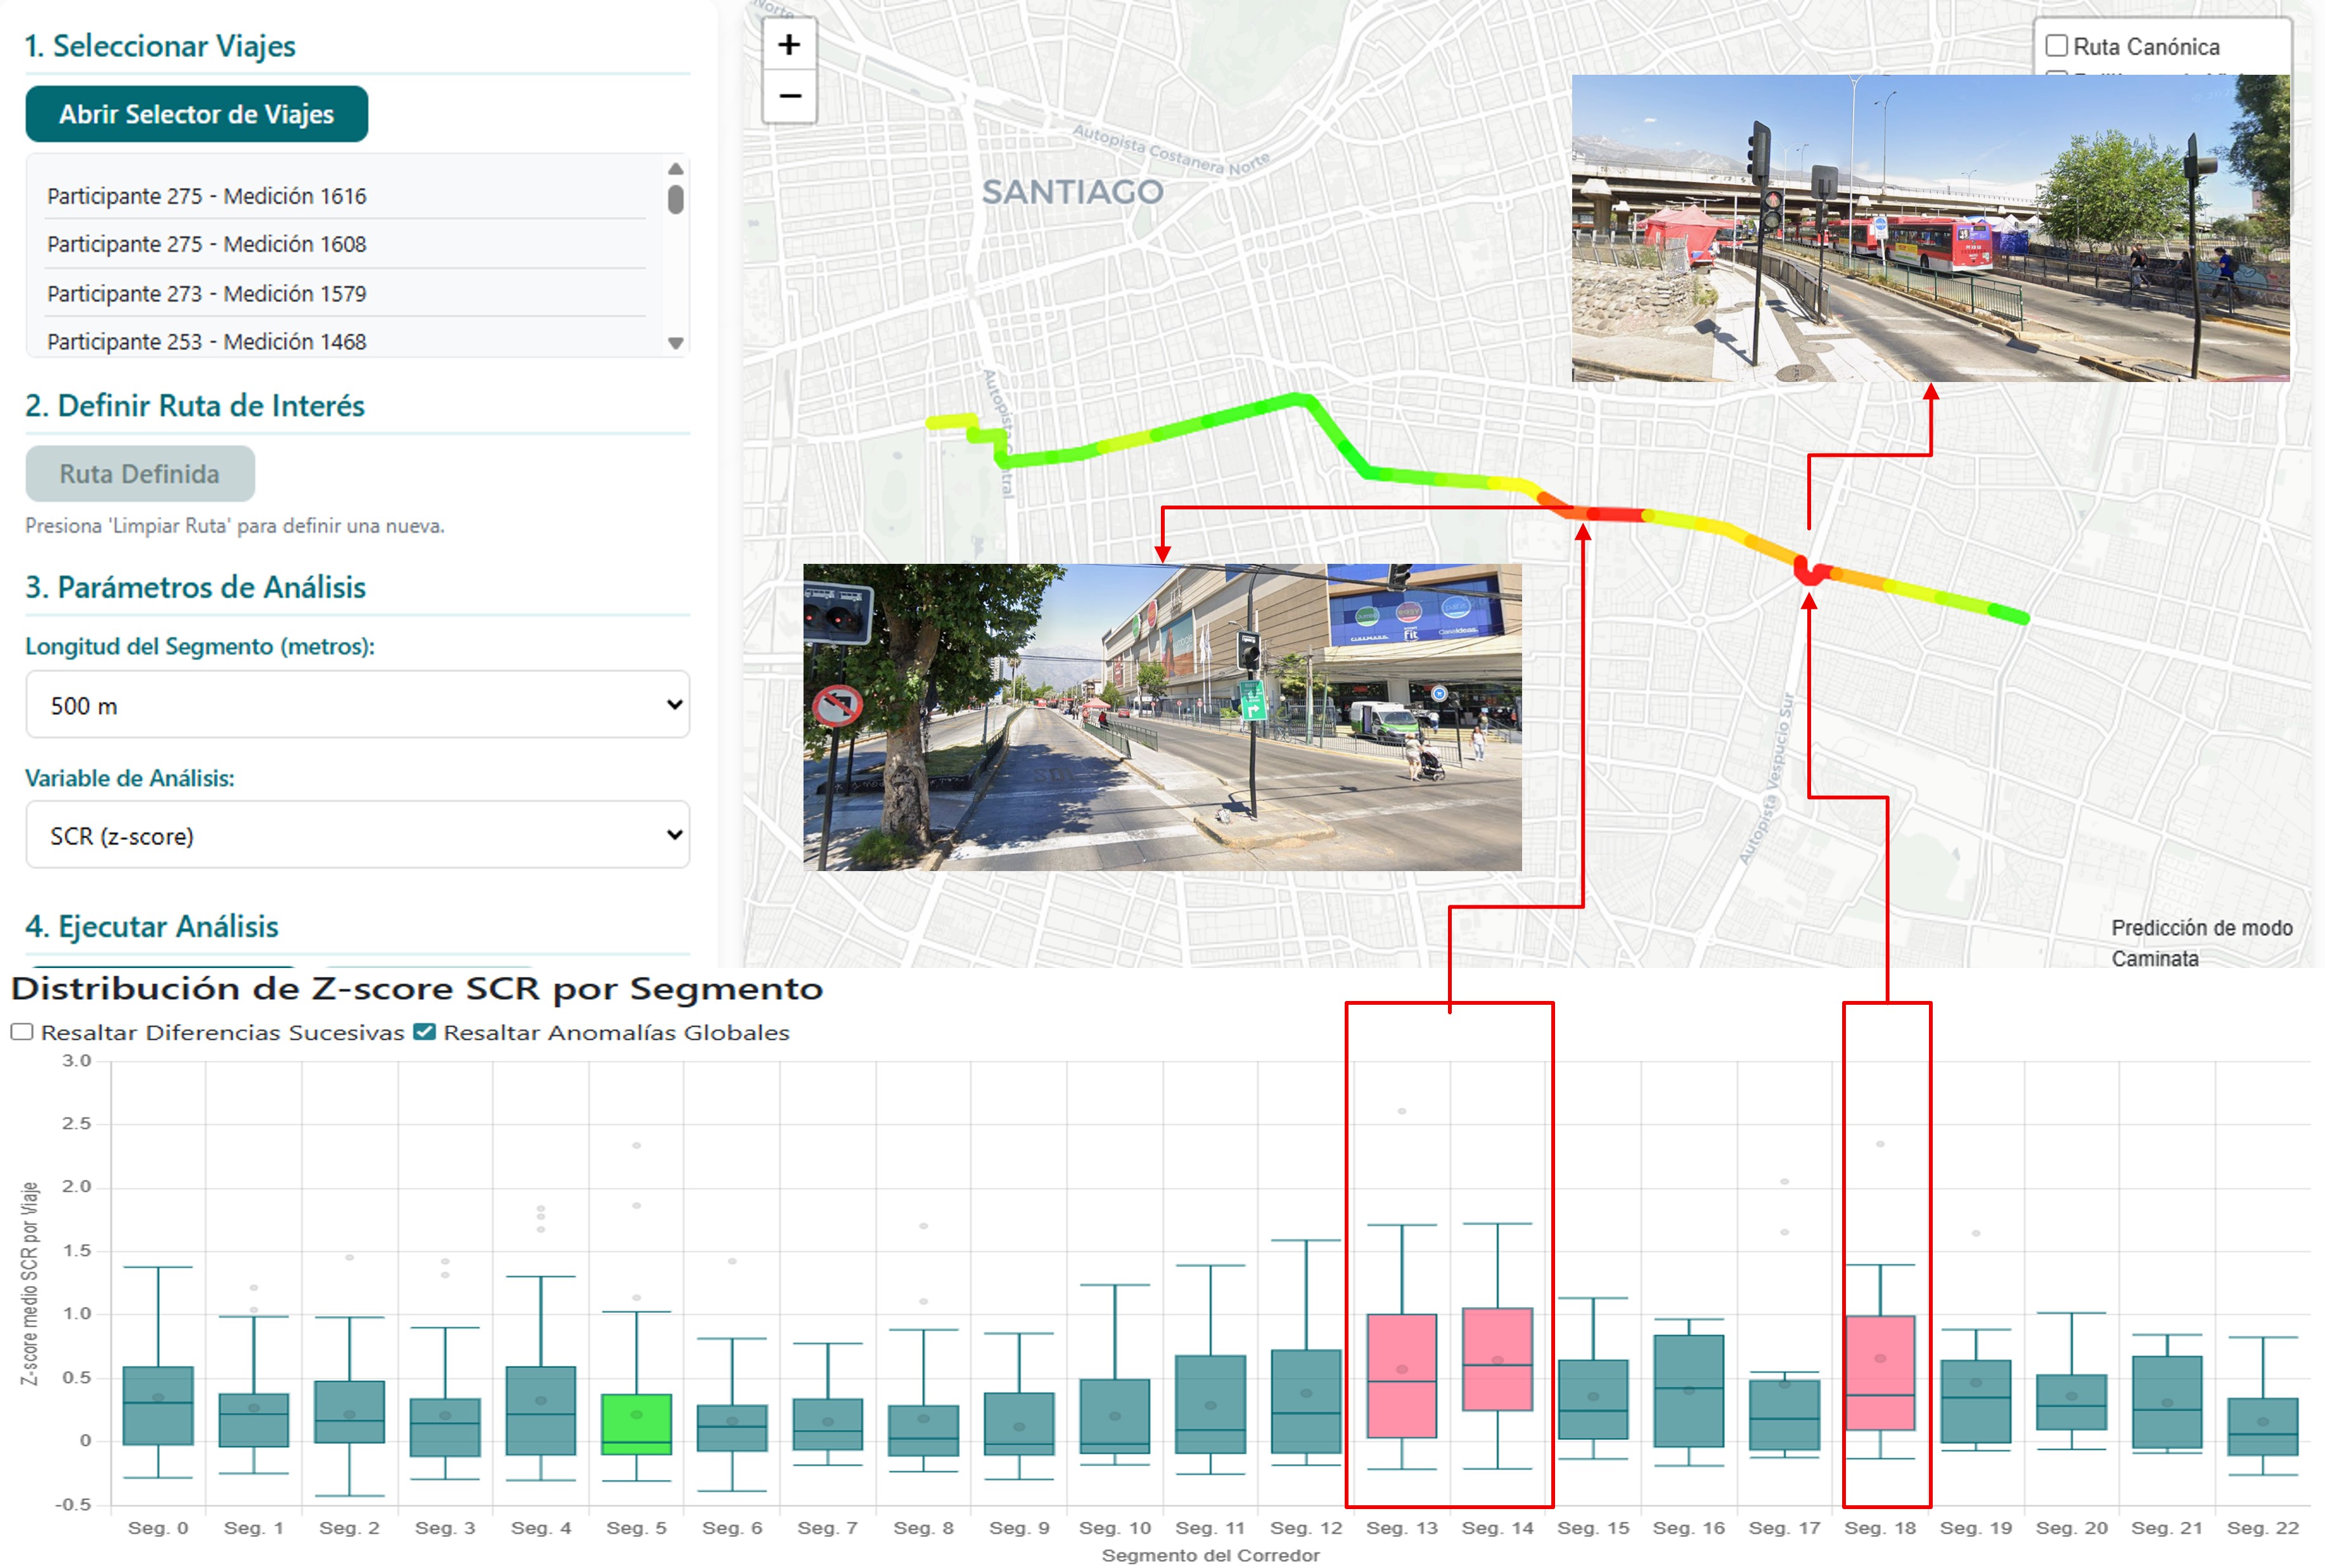
Task: Check Resaltar Diferencias Sucesivas option
Action: point(22,1031)
